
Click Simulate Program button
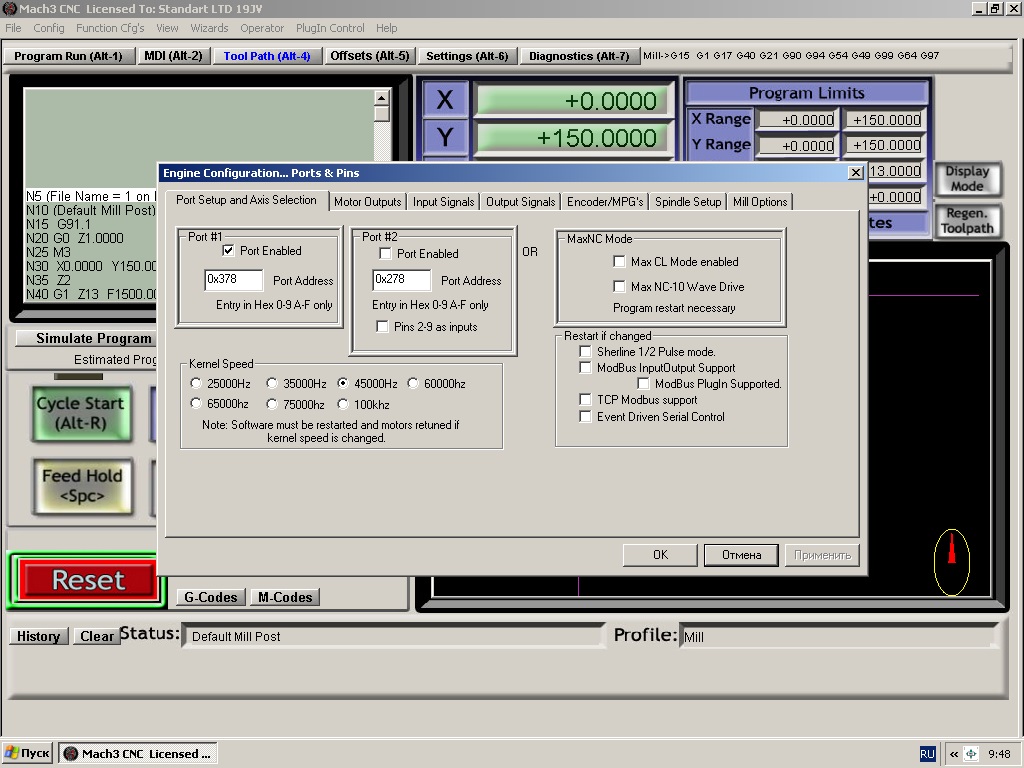coord(88,338)
